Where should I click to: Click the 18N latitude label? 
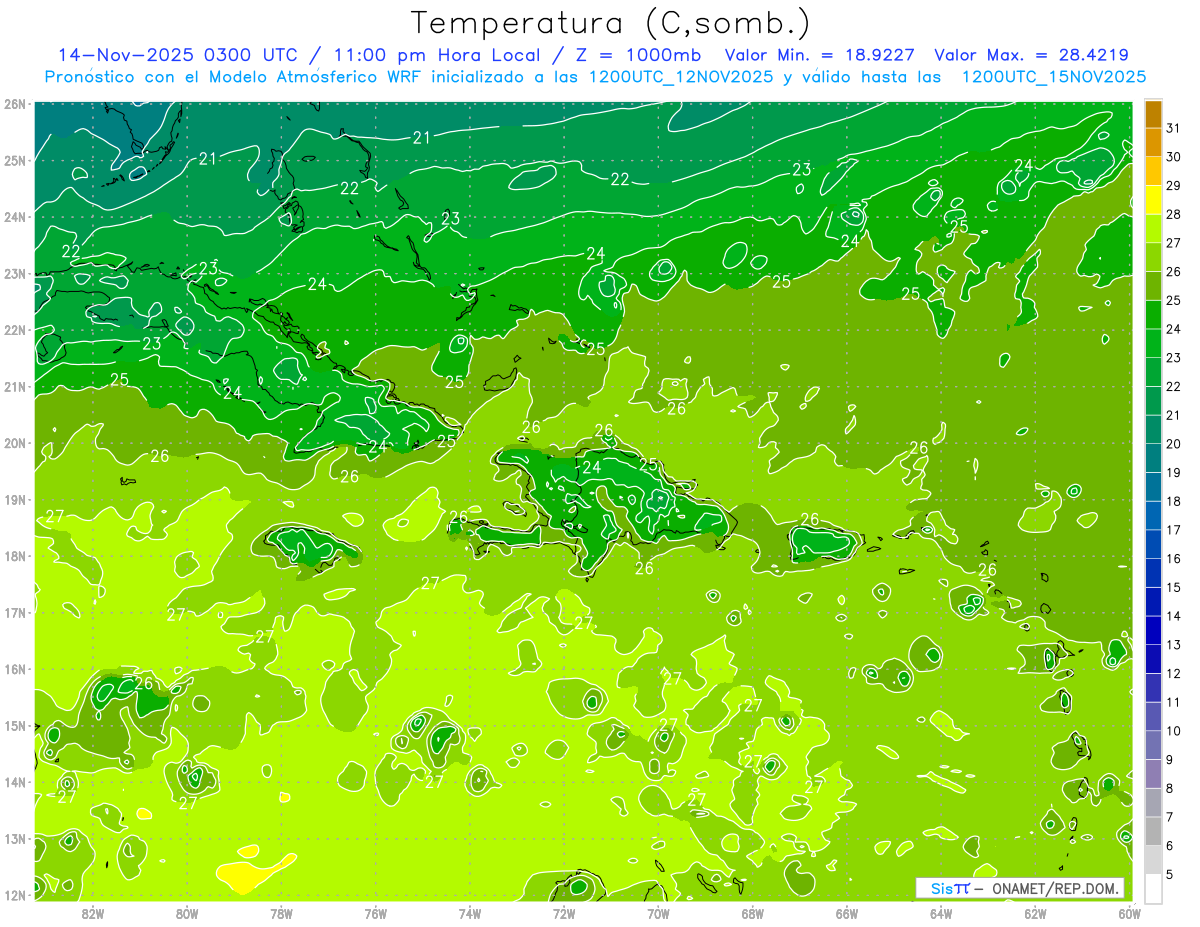pos(14,556)
